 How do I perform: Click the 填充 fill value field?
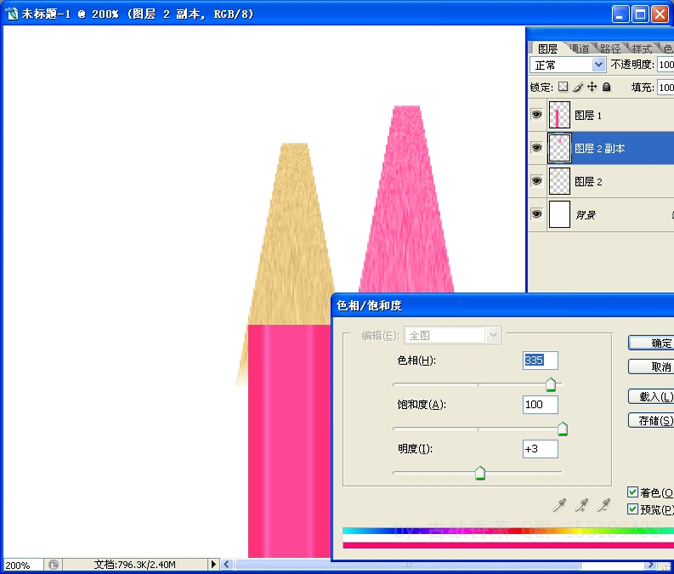pos(665,87)
